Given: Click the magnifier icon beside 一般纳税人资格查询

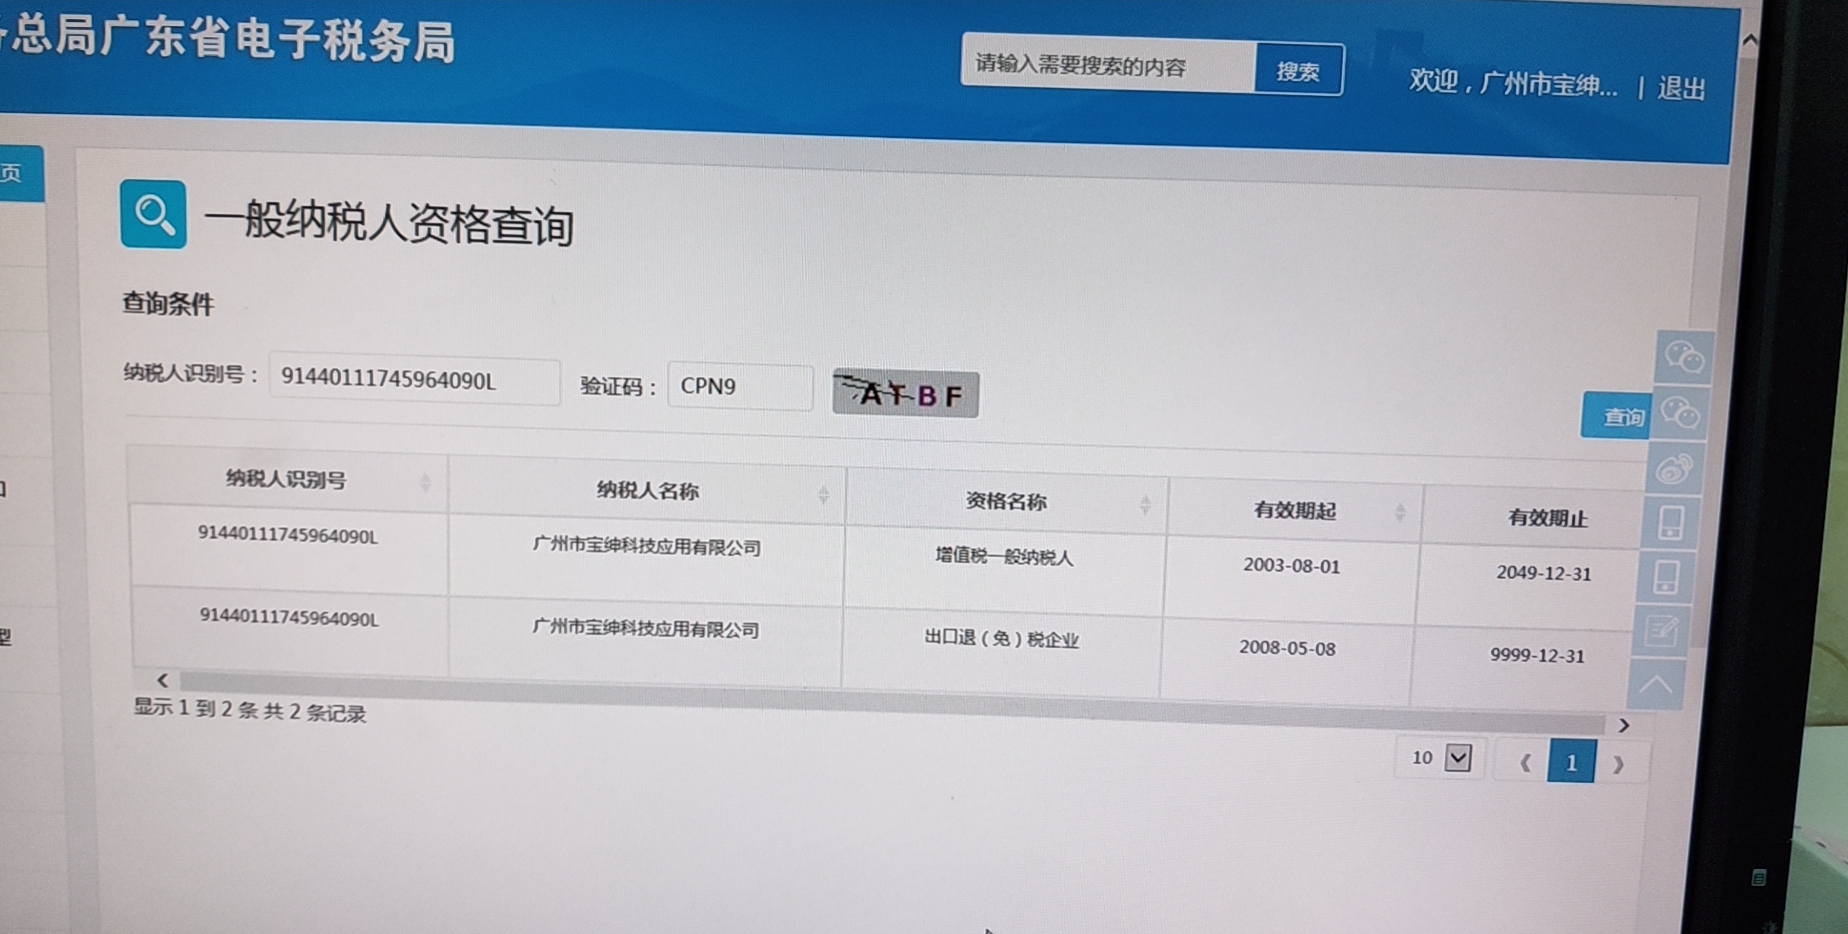Looking at the screenshot, I should coord(153,214).
